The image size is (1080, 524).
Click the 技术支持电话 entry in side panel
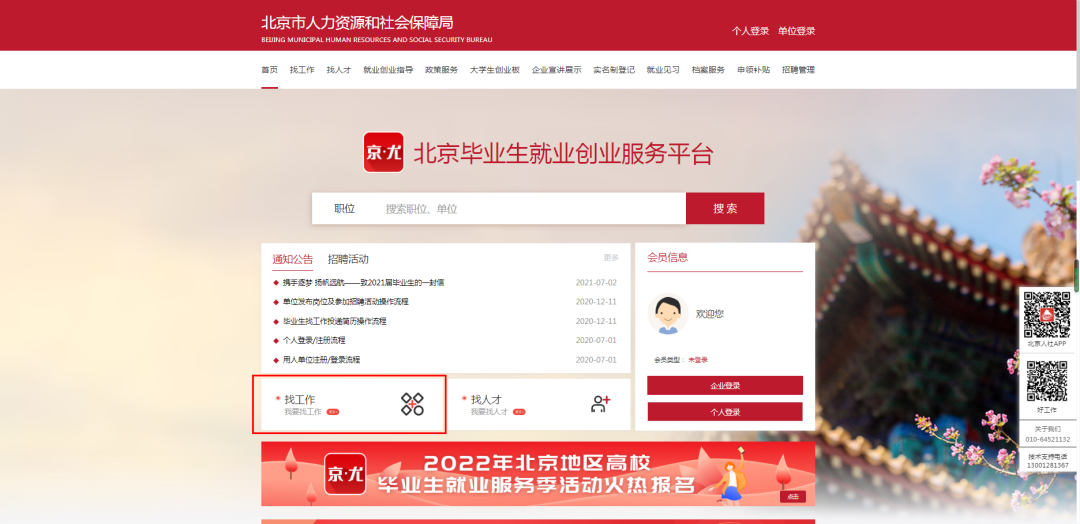[x=1048, y=461]
